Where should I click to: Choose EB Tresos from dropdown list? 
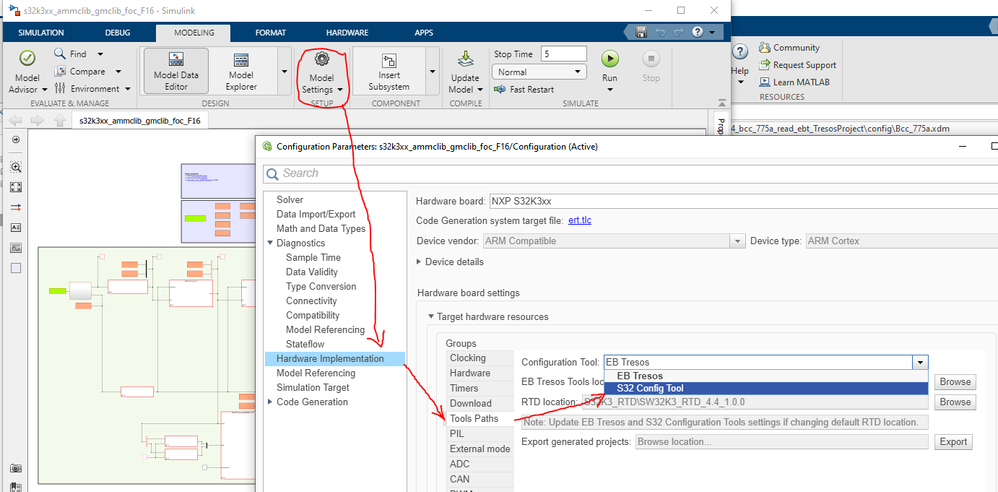(766, 376)
